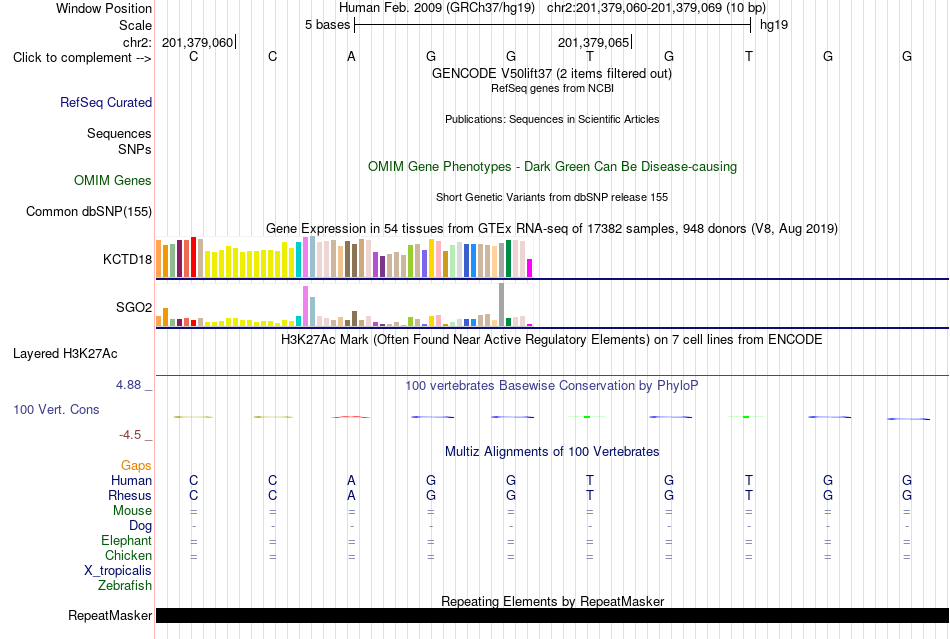Select the Sequences track label
Image resolution: width=950 pixels, height=639 pixels.
[119, 133]
